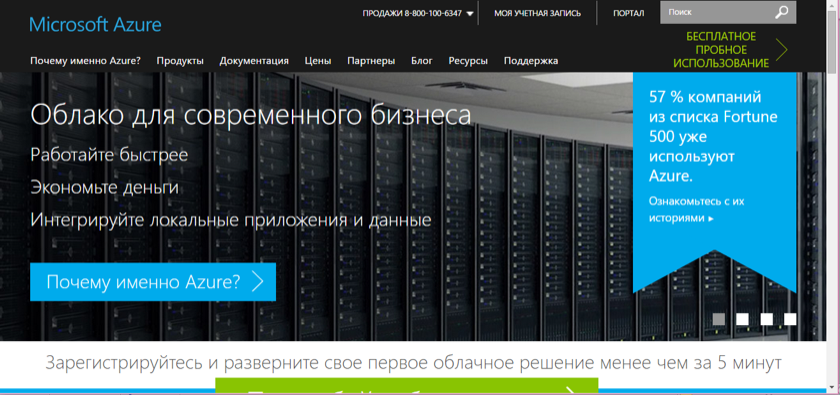The height and width of the screenshot is (395, 840).
Task: Click the blue Почему именно Azure? button
Action: [x=153, y=282]
